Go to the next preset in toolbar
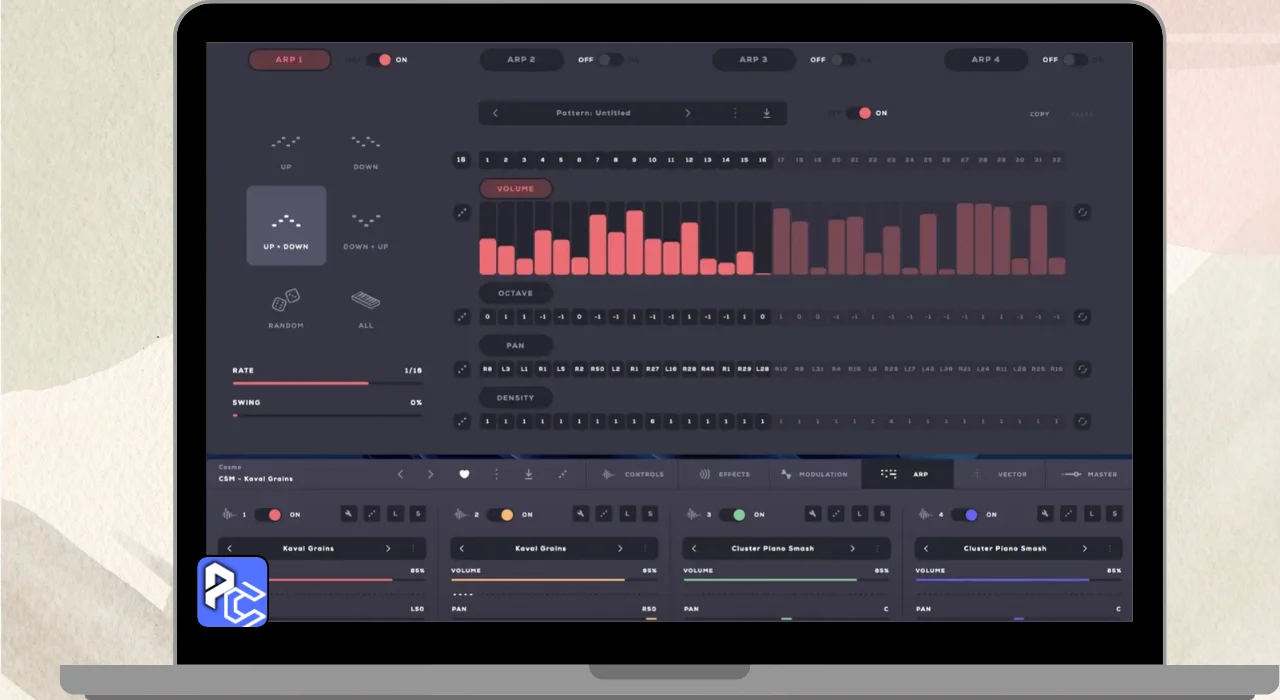This screenshot has width=1280, height=700. coord(431,474)
